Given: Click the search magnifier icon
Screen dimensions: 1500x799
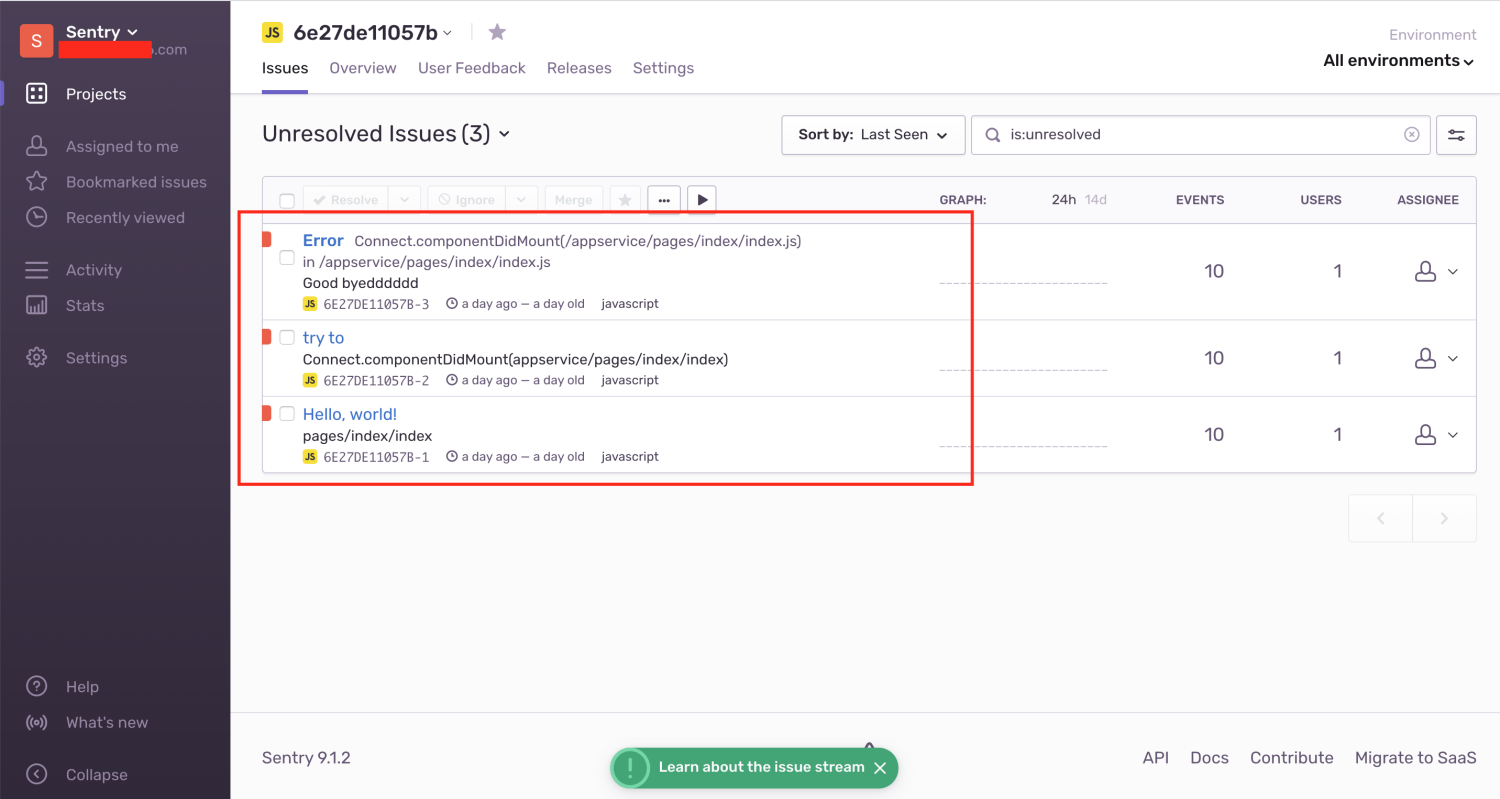Looking at the screenshot, I should [x=992, y=135].
